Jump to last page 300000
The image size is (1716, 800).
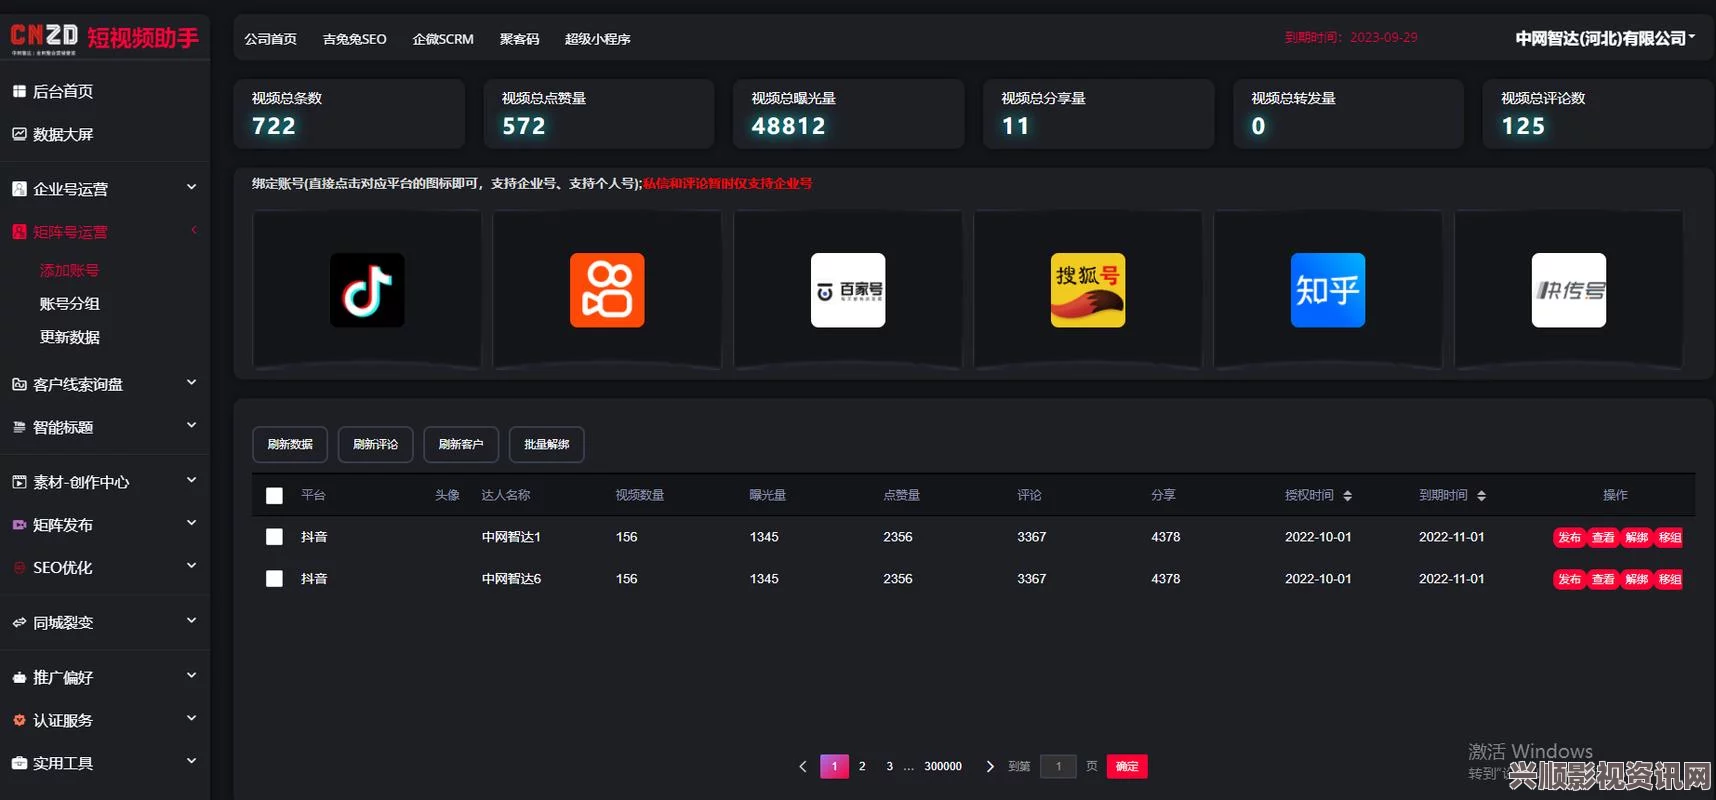943,767
